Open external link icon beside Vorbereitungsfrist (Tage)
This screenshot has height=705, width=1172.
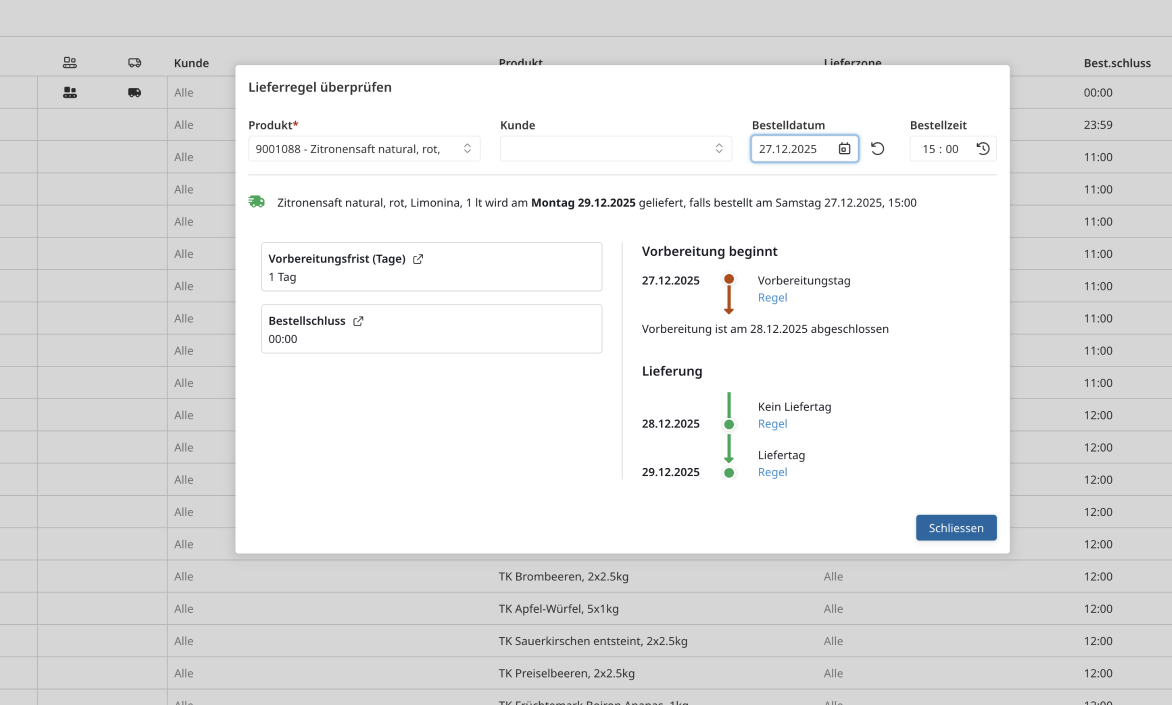click(418, 259)
